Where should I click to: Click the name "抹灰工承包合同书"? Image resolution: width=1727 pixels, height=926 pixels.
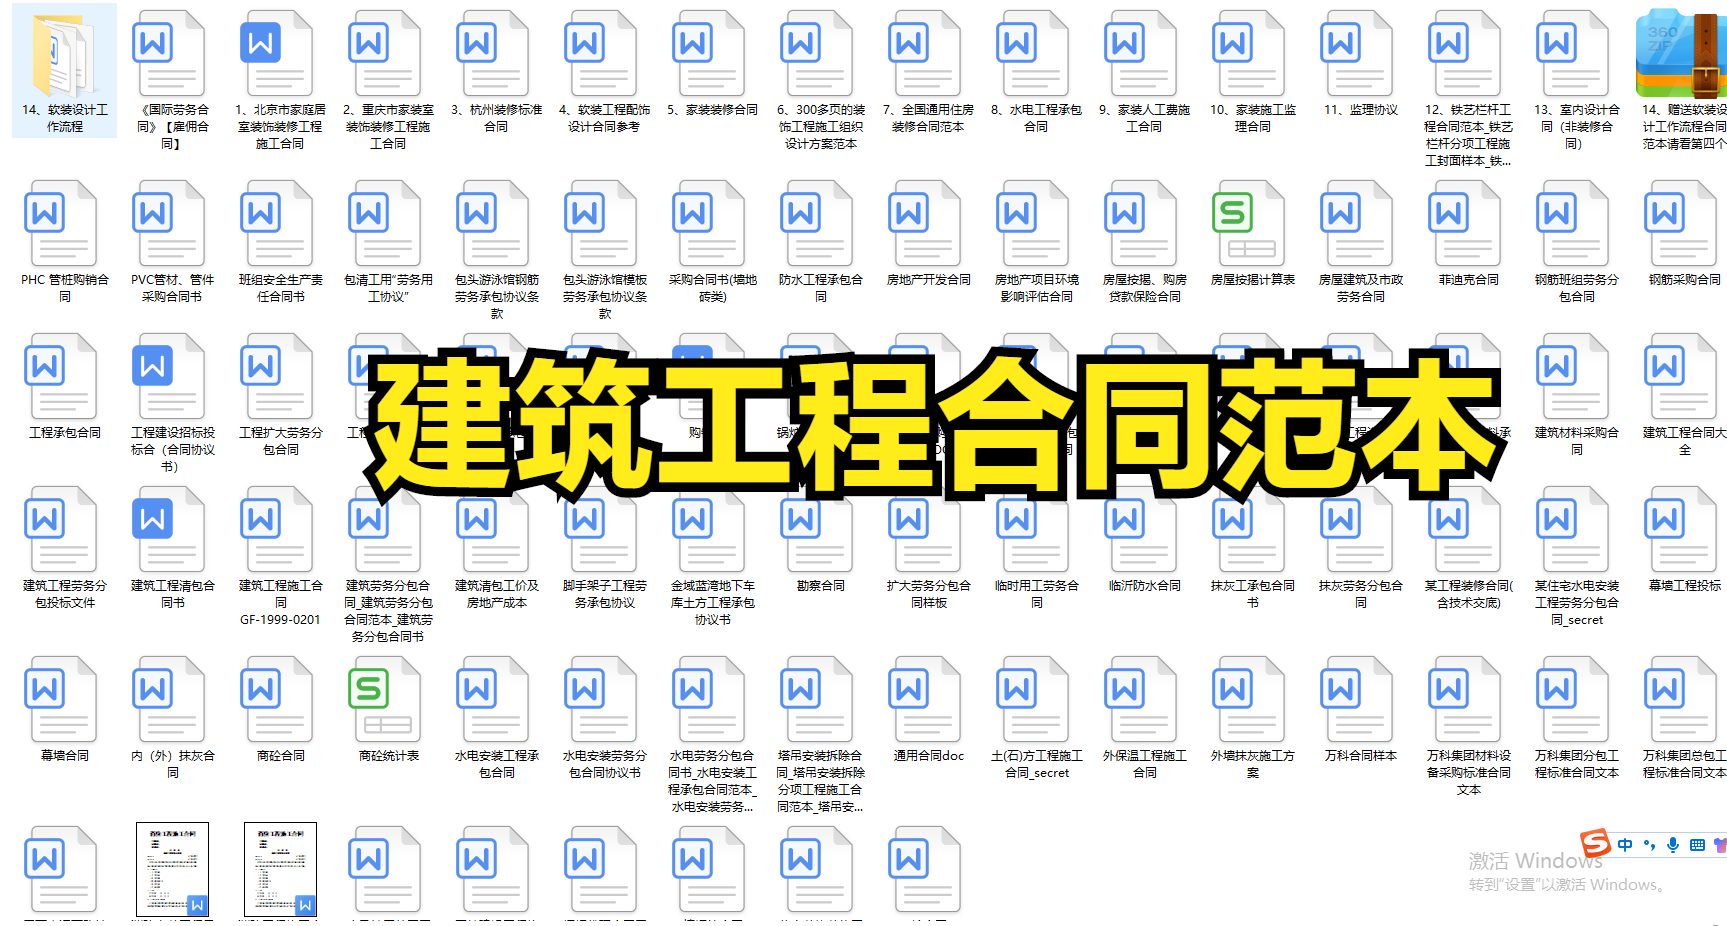tap(1253, 594)
